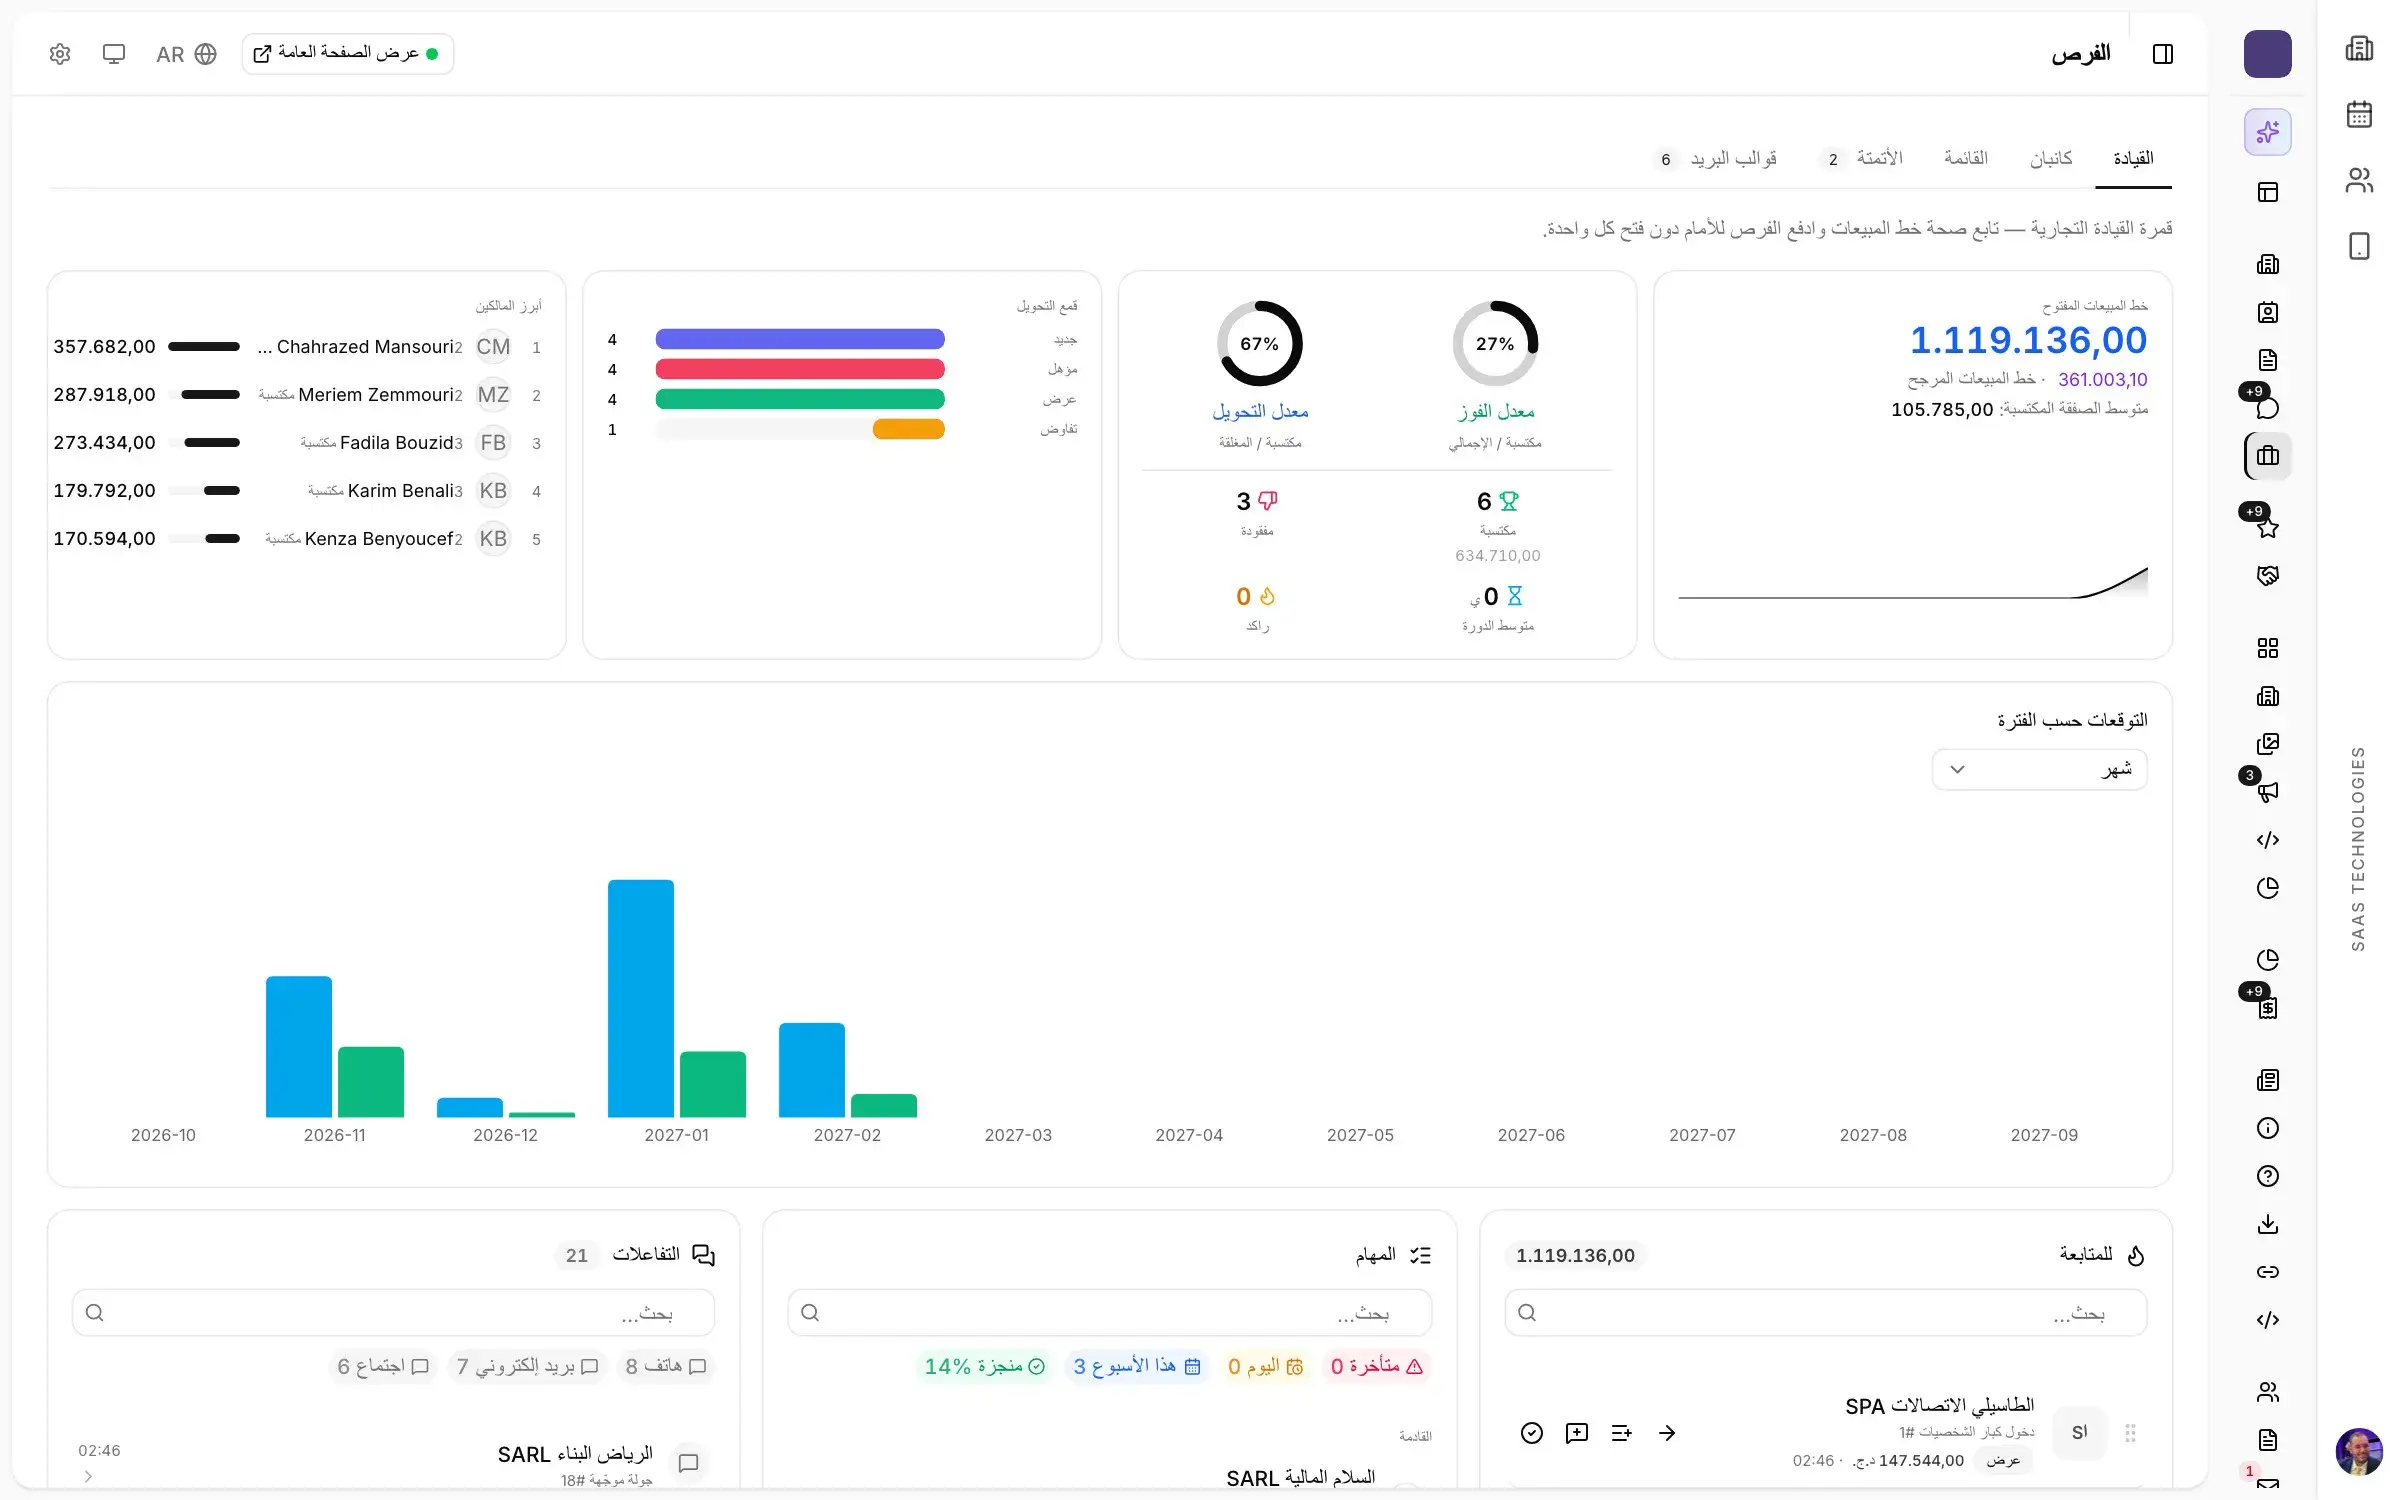Viewport: 2400px width, 1500px height.
Task: Open the users icon in outer rail
Action: (2359, 180)
